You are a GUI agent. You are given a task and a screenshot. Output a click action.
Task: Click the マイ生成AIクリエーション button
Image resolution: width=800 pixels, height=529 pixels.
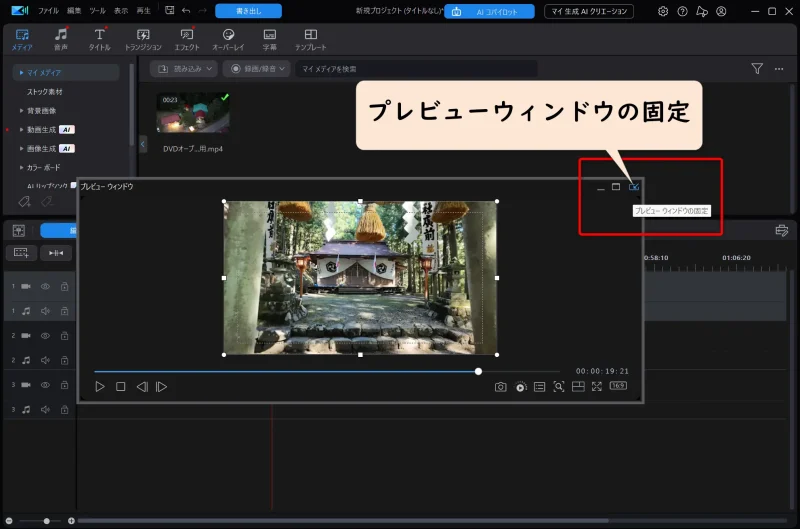click(589, 11)
